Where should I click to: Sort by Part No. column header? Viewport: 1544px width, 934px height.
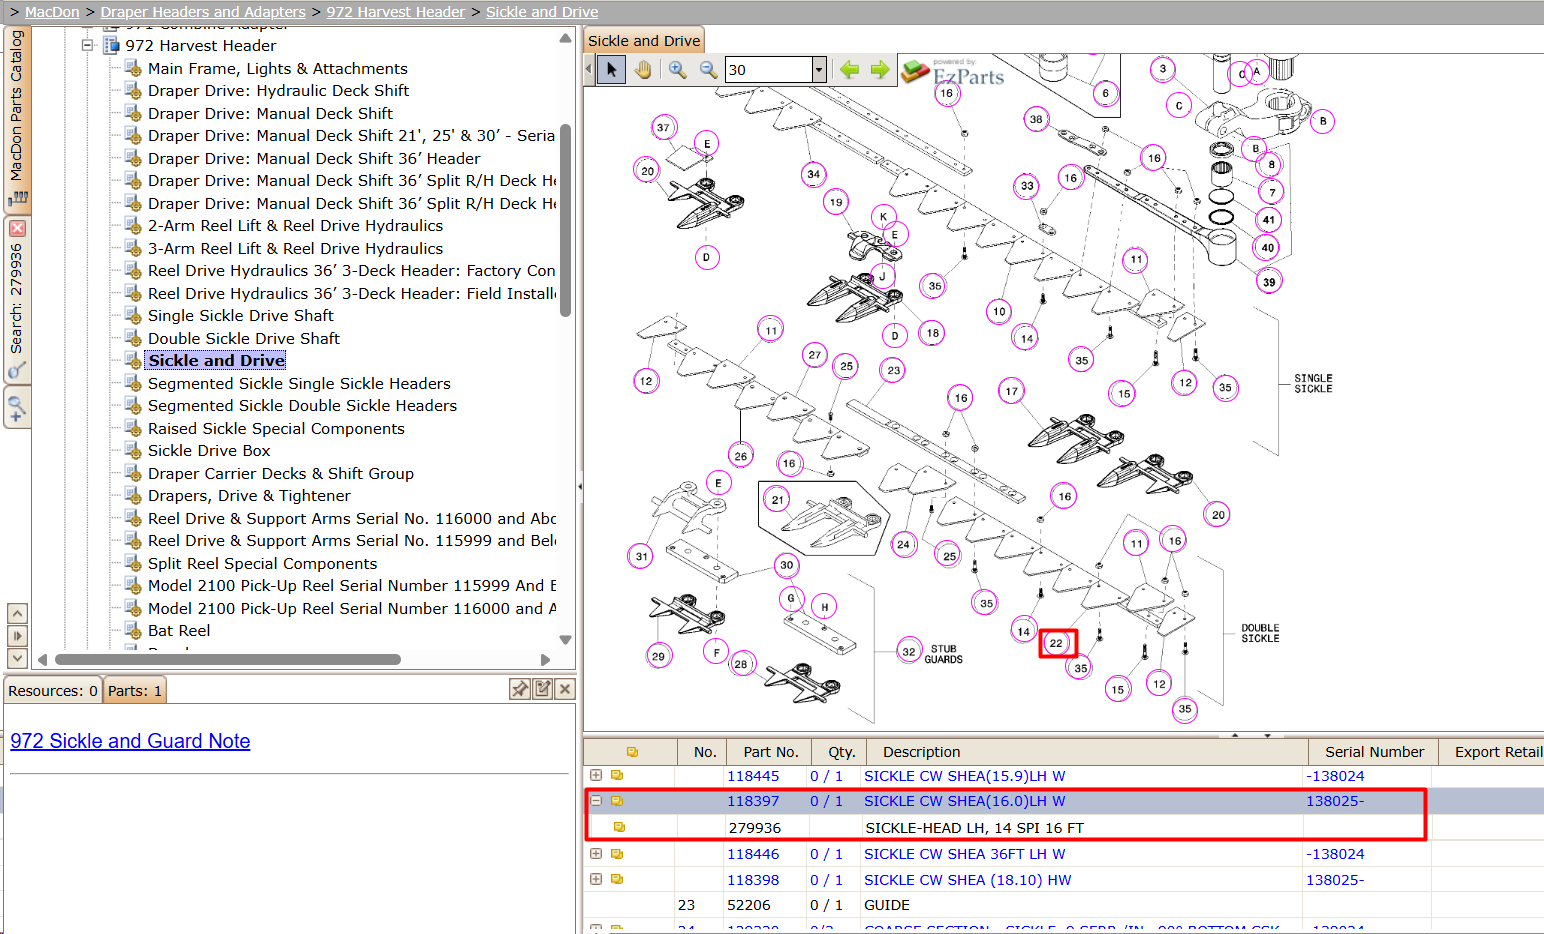(770, 752)
